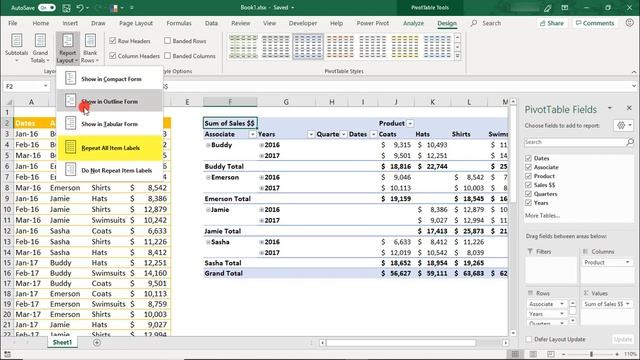The height and width of the screenshot is (360, 640).
Task: Switch to Page Layout view icon
Action: 533,354
